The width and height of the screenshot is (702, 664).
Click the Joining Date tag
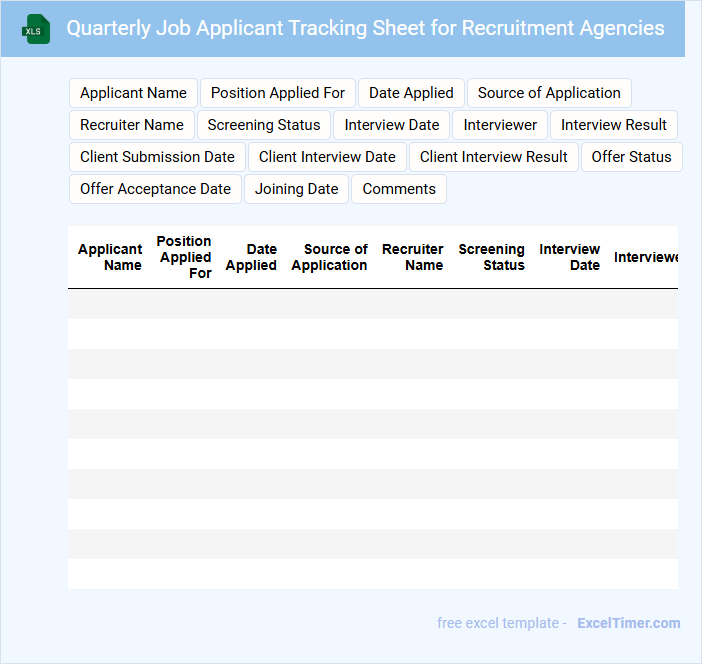point(296,189)
